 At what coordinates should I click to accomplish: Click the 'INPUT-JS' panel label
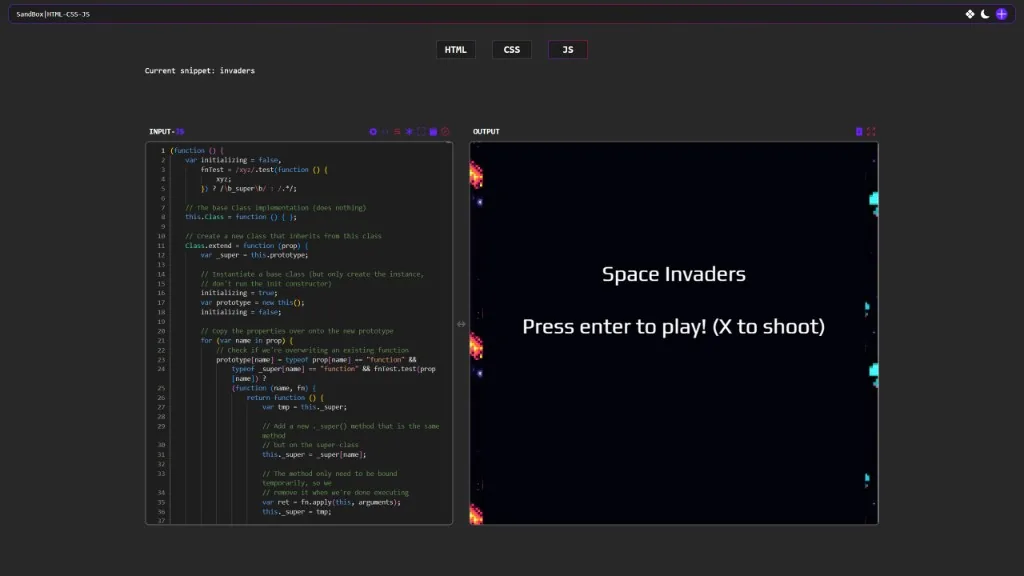coord(167,131)
